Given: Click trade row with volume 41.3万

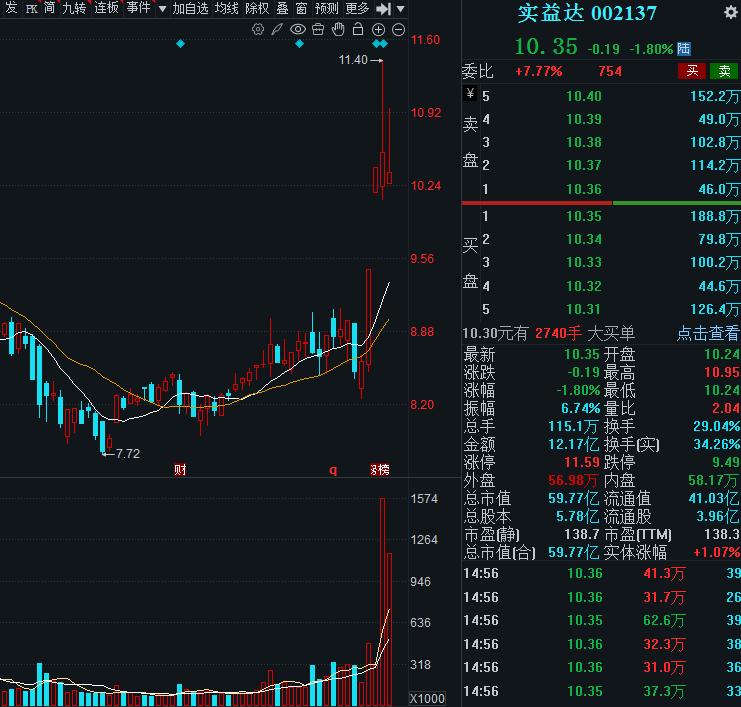Looking at the screenshot, I should (601, 574).
